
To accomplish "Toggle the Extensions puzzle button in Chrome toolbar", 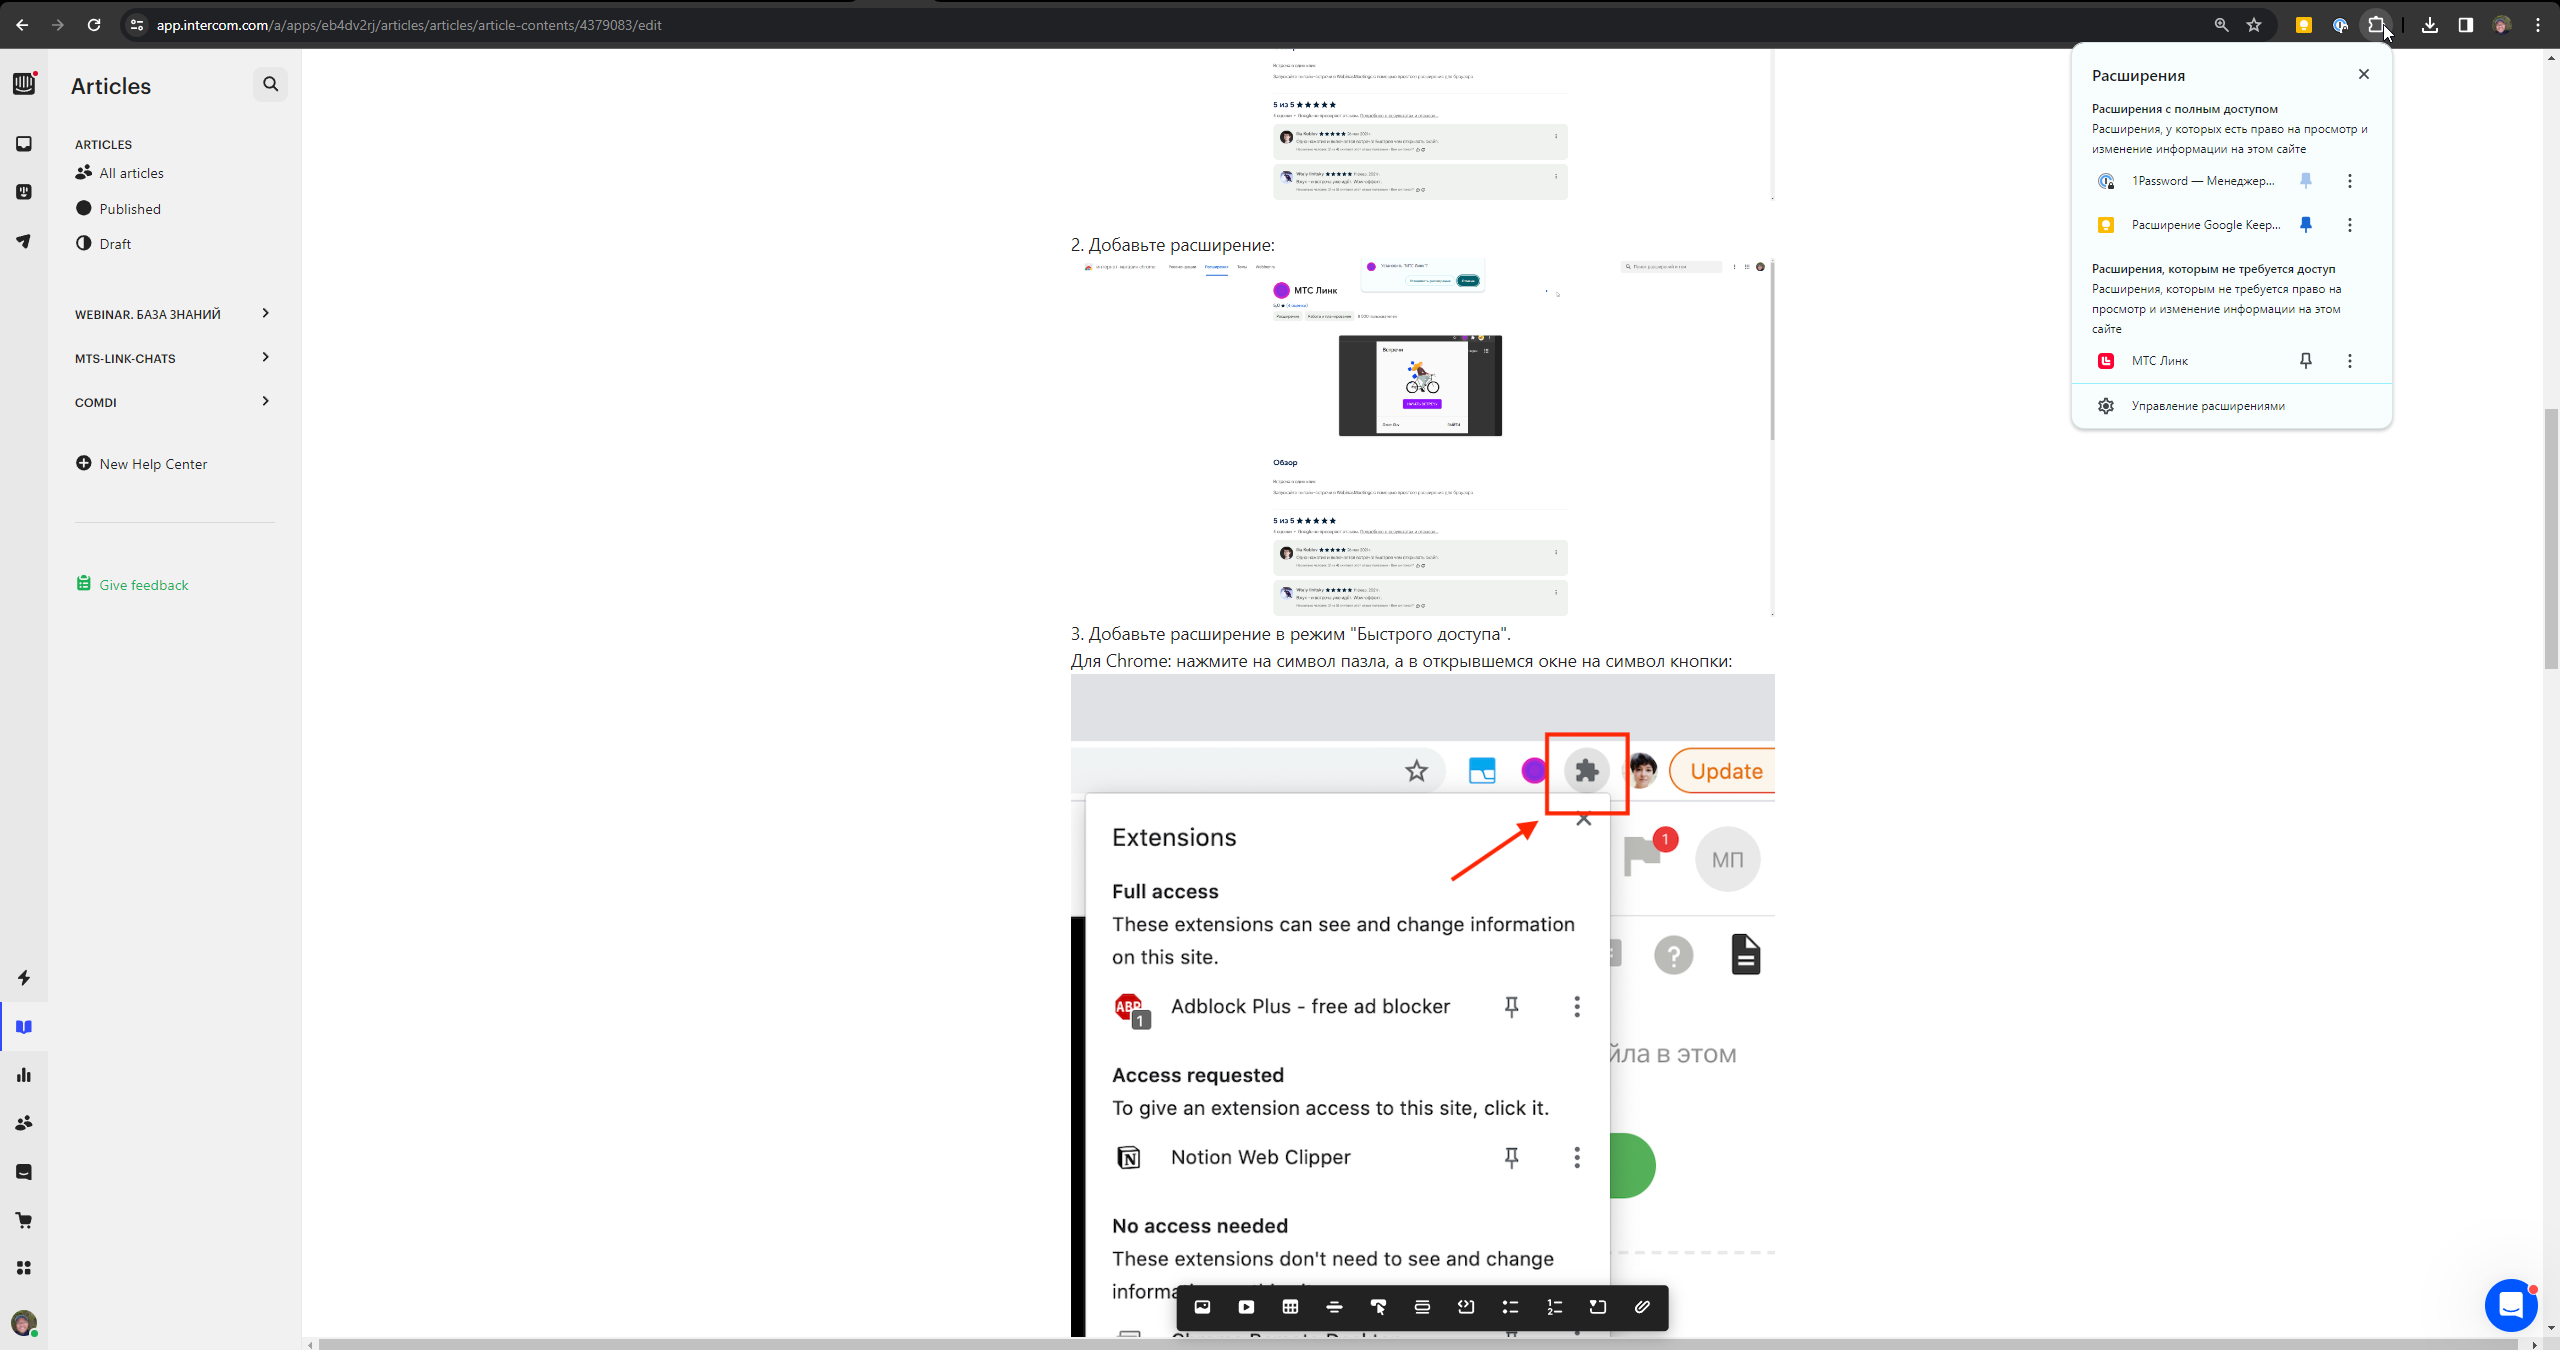I will pos(2377,25).
